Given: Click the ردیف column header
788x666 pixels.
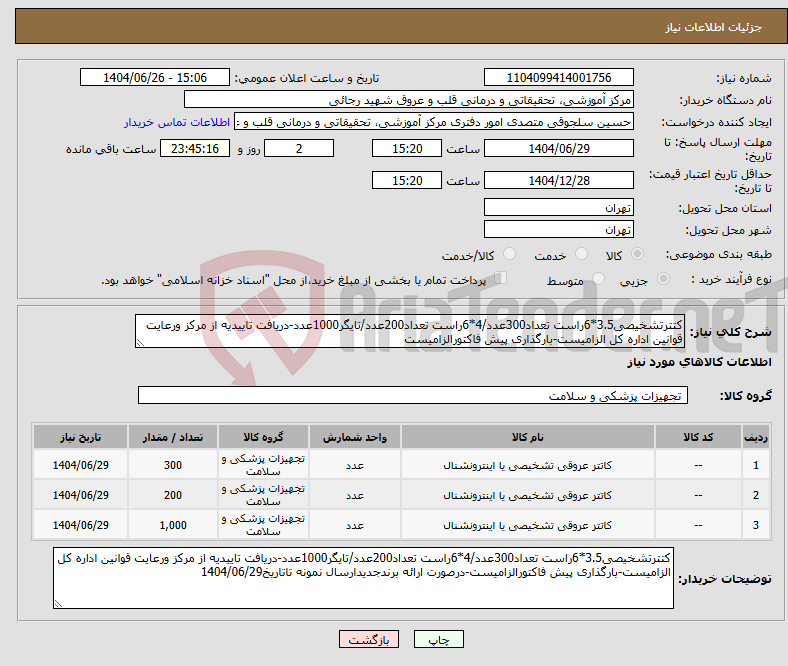Looking at the screenshot, I should [756, 437].
